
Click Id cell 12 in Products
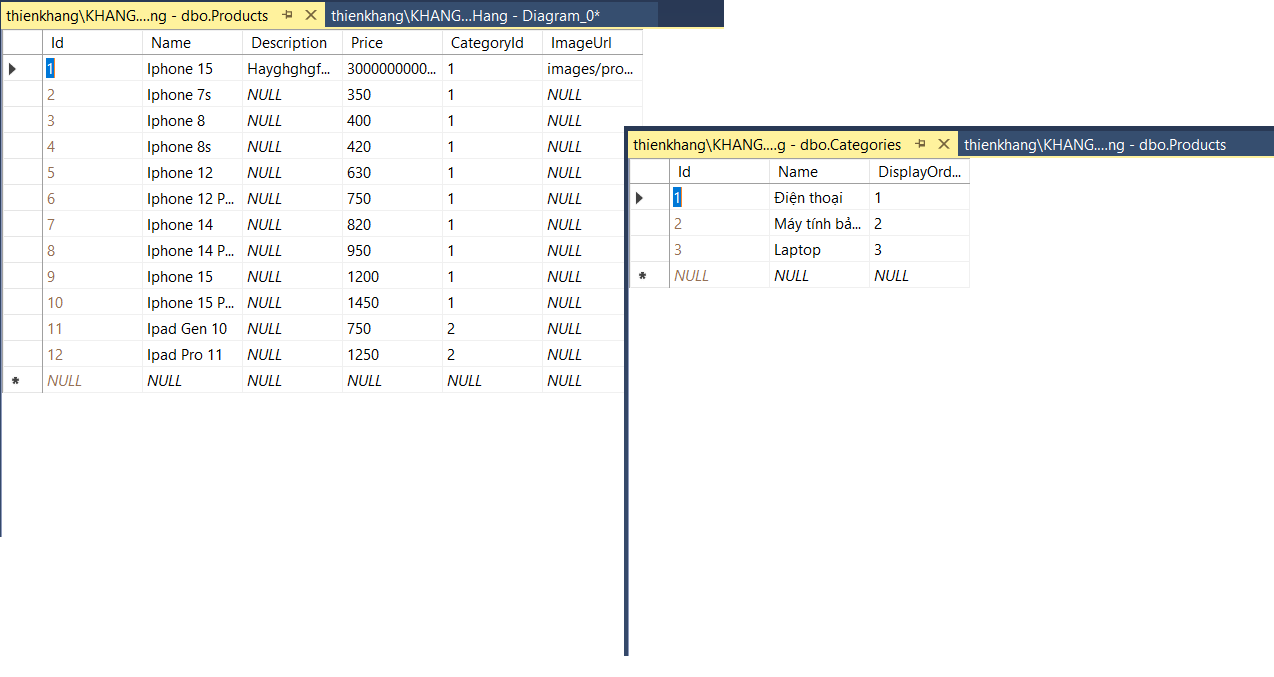click(92, 355)
